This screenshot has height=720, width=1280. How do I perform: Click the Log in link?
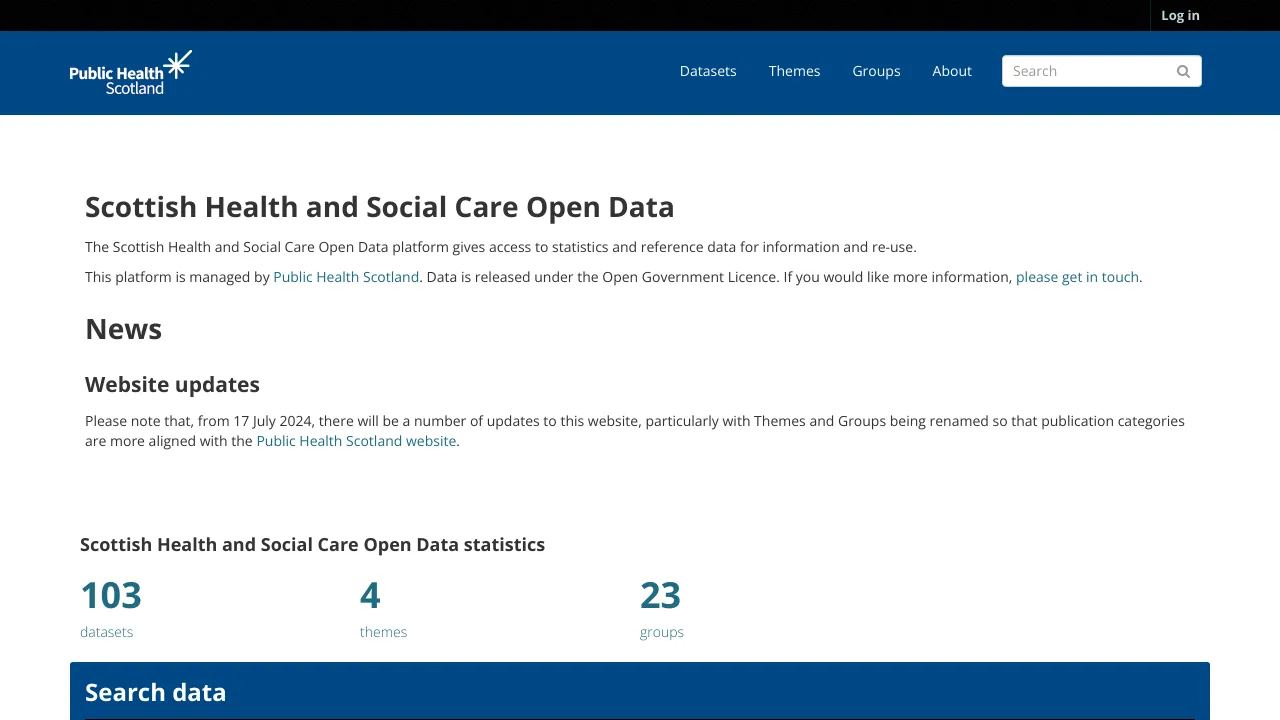pyautogui.click(x=1180, y=15)
